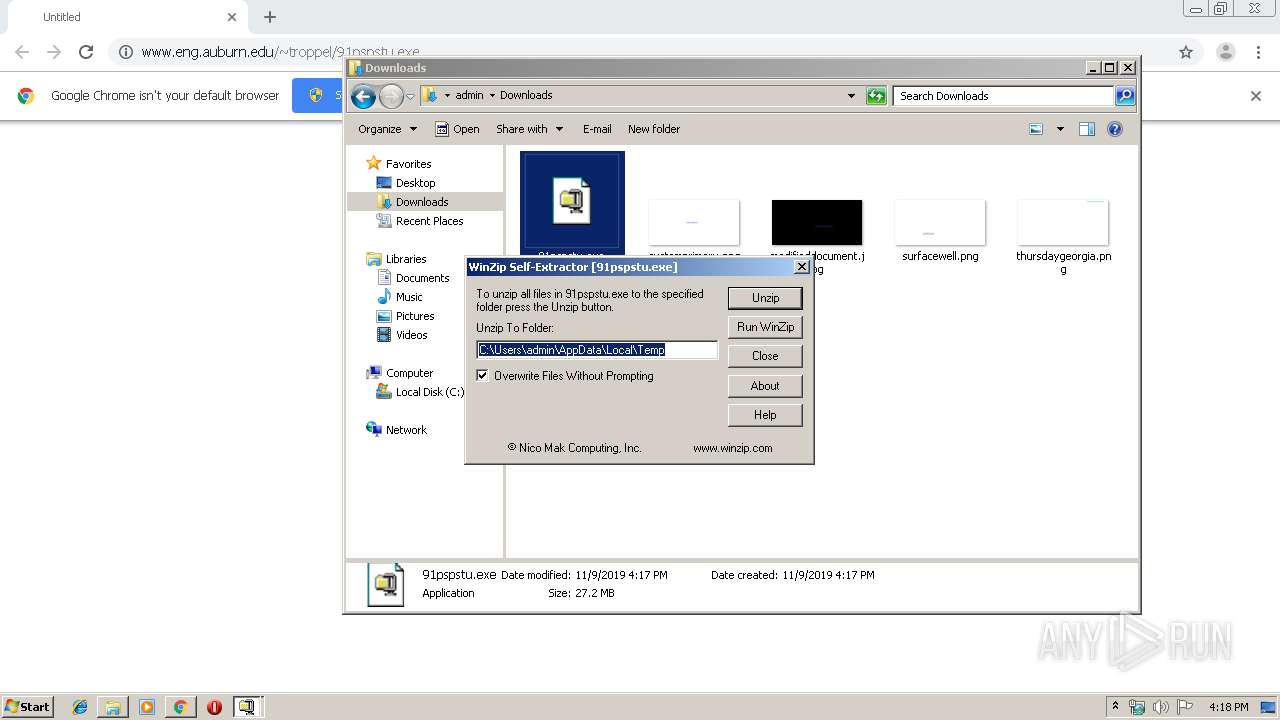This screenshot has width=1280, height=720.
Task: Select the thursdaygeorgia.png file
Action: 1063,236
